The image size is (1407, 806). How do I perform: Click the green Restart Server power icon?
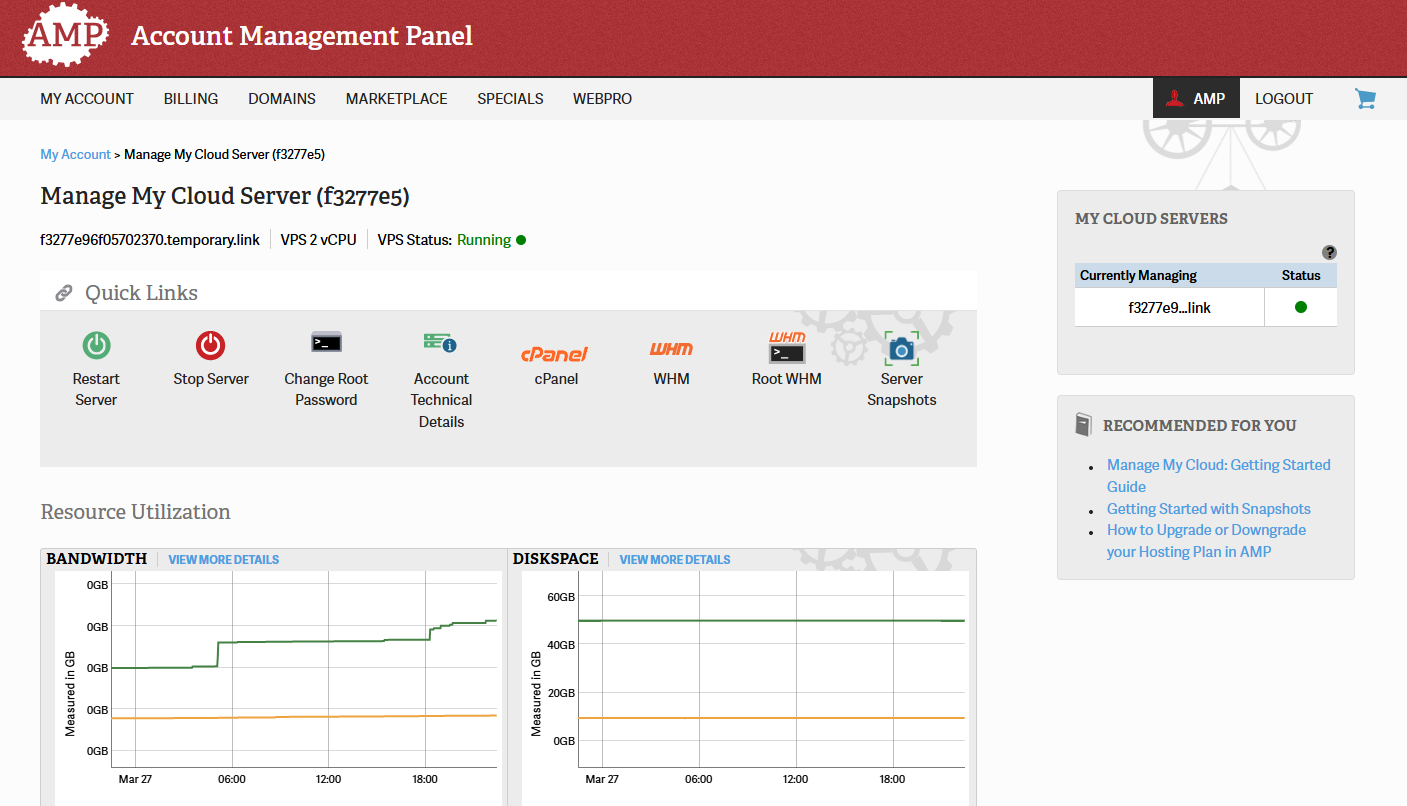pos(96,345)
